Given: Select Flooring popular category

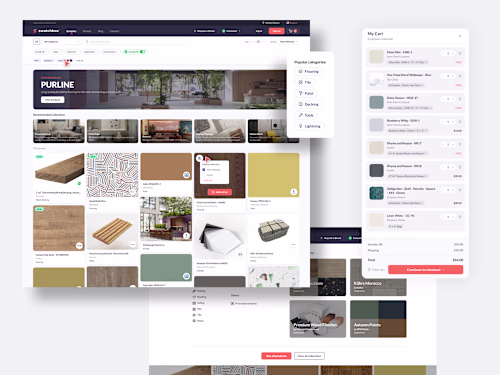Looking at the screenshot, I should click(309, 71).
